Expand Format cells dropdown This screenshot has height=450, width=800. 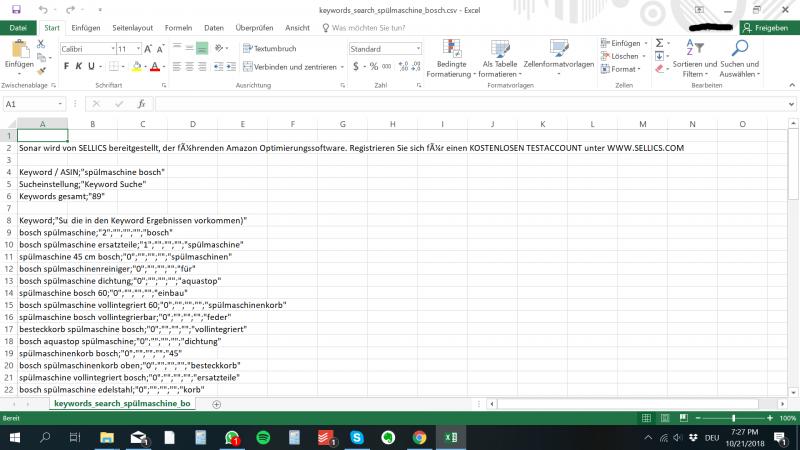coord(639,69)
